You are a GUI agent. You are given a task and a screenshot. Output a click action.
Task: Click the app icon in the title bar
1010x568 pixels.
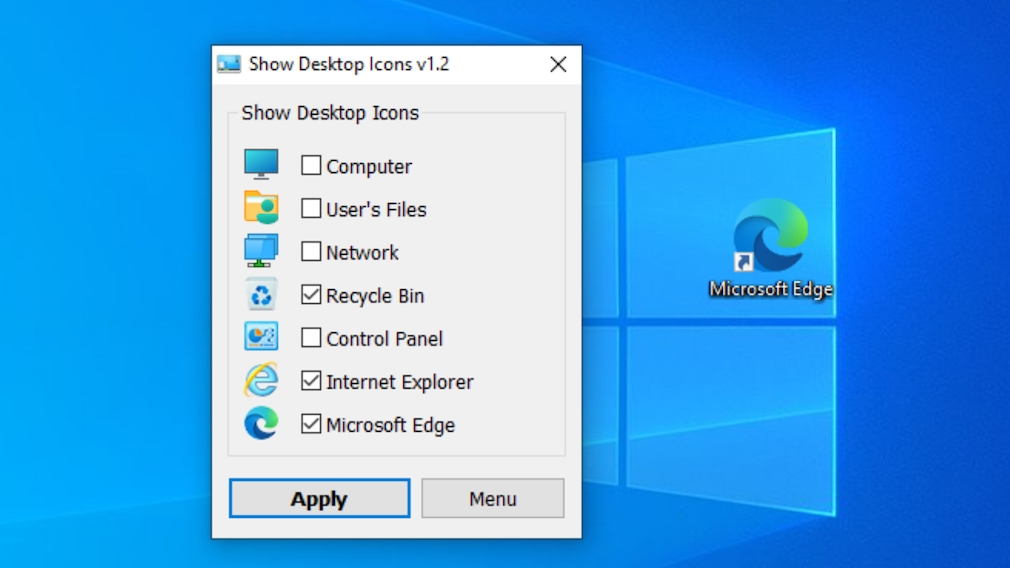[x=229, y=64]
